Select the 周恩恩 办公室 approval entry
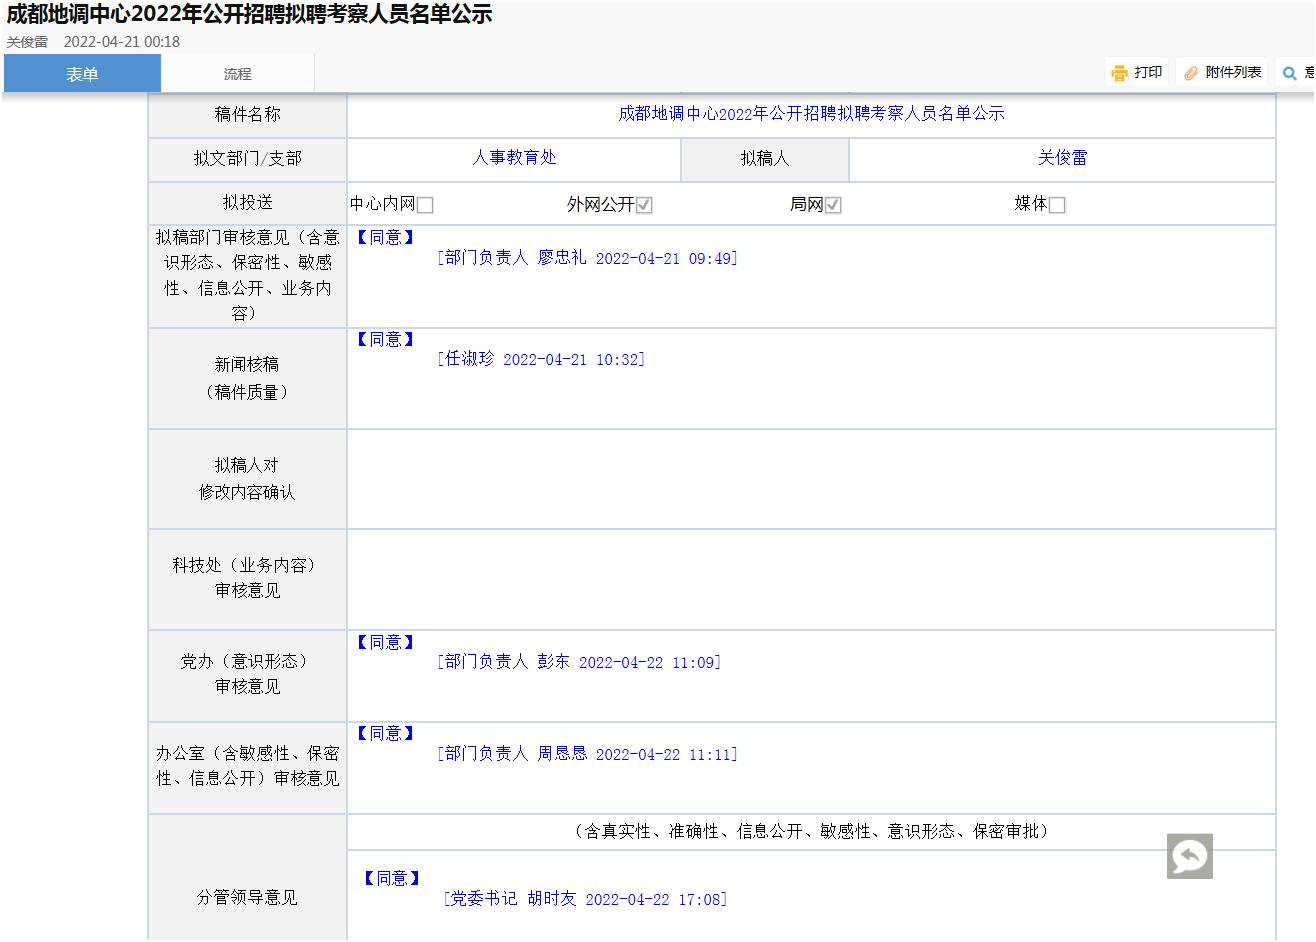 pos(587,754)
